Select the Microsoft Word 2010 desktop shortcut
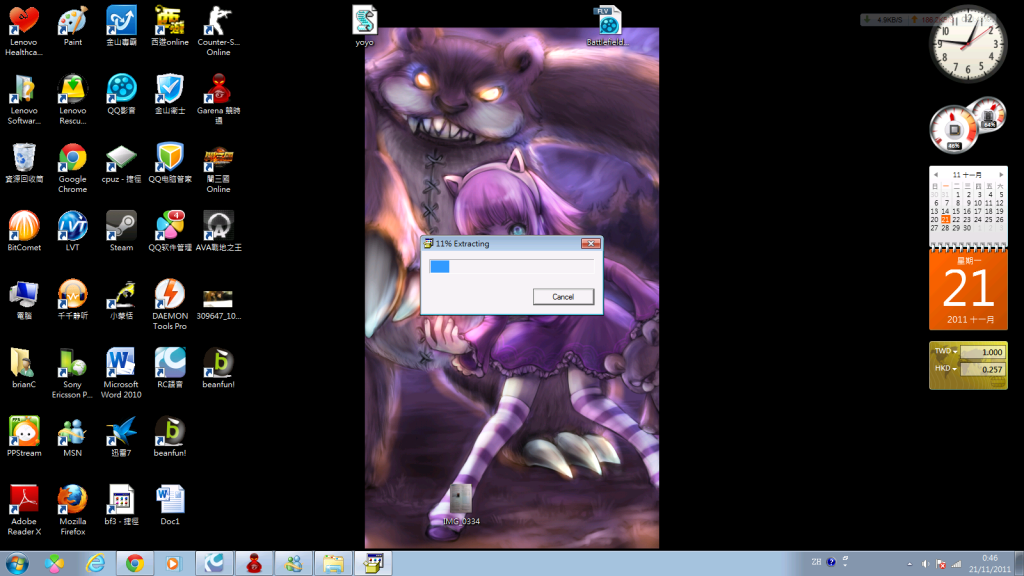Screen dimensions: 1024x576 (x=121, y=373)
